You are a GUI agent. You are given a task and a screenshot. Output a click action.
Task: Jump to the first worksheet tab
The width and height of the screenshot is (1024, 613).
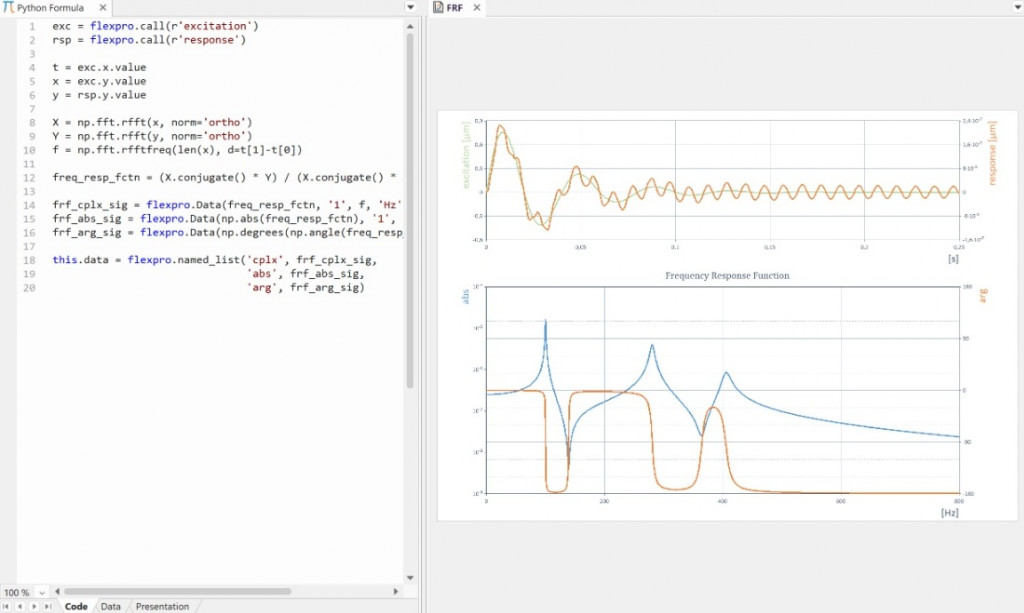pos(6,606)
